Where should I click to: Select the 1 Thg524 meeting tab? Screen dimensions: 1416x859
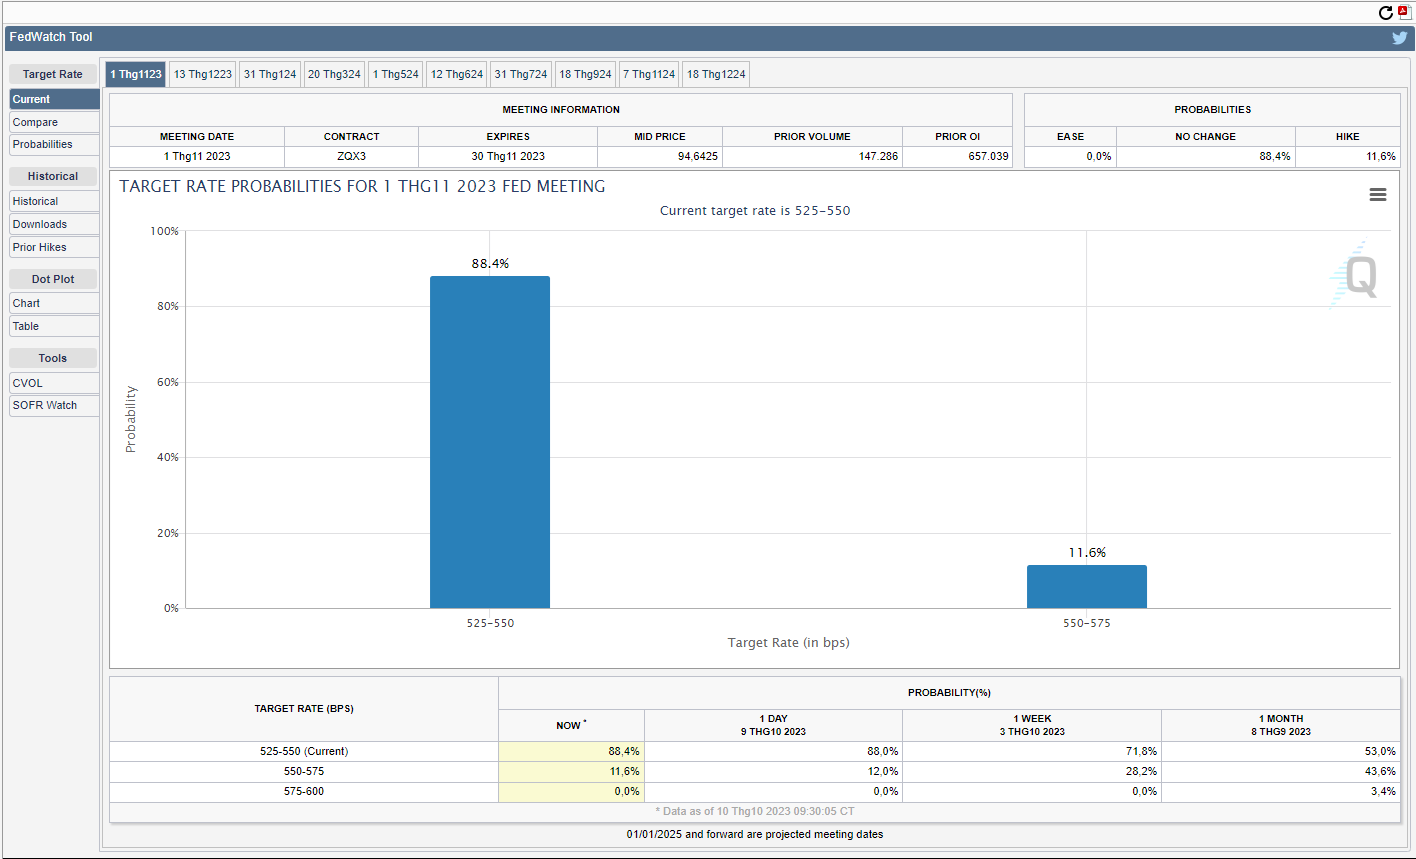pyautogui.click(x=395, y=74)
